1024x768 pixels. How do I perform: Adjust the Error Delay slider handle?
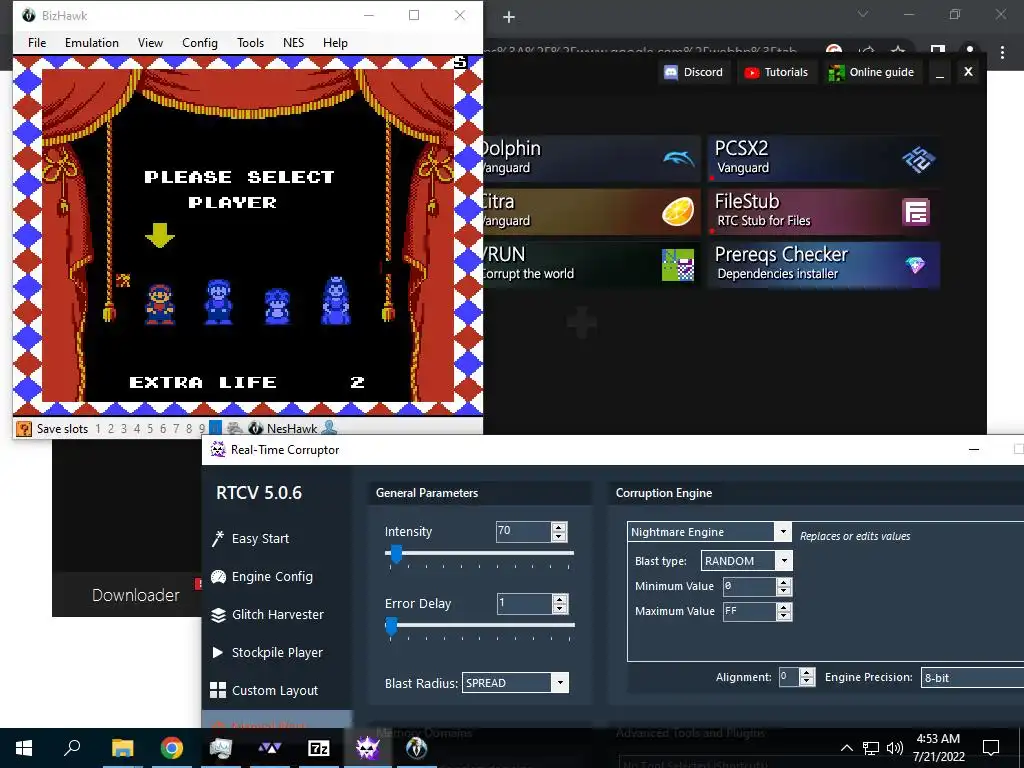point(391,626)
